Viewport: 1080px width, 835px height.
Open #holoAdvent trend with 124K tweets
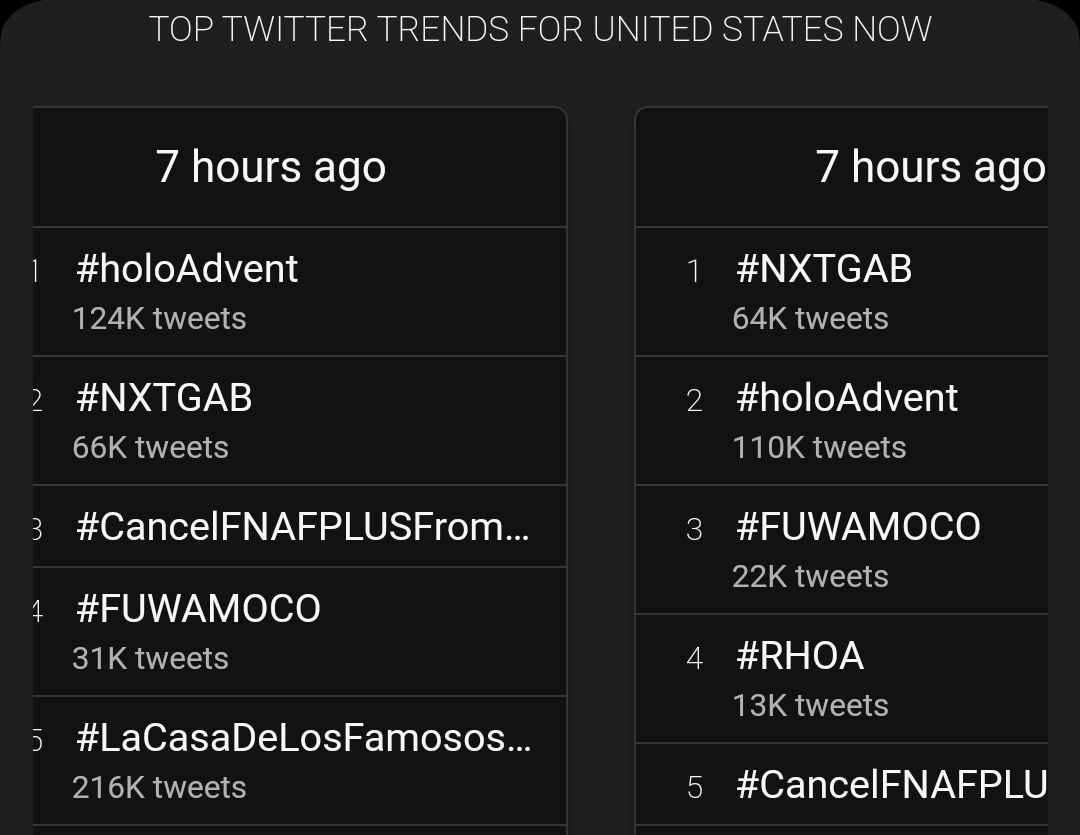(x=187, y=269)
